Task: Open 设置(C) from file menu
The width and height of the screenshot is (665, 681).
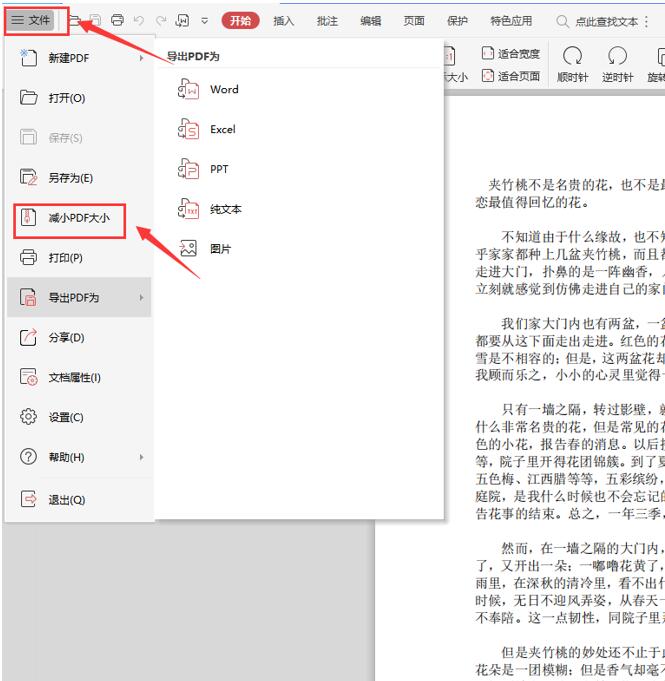Action: click(x=79, y=417)
